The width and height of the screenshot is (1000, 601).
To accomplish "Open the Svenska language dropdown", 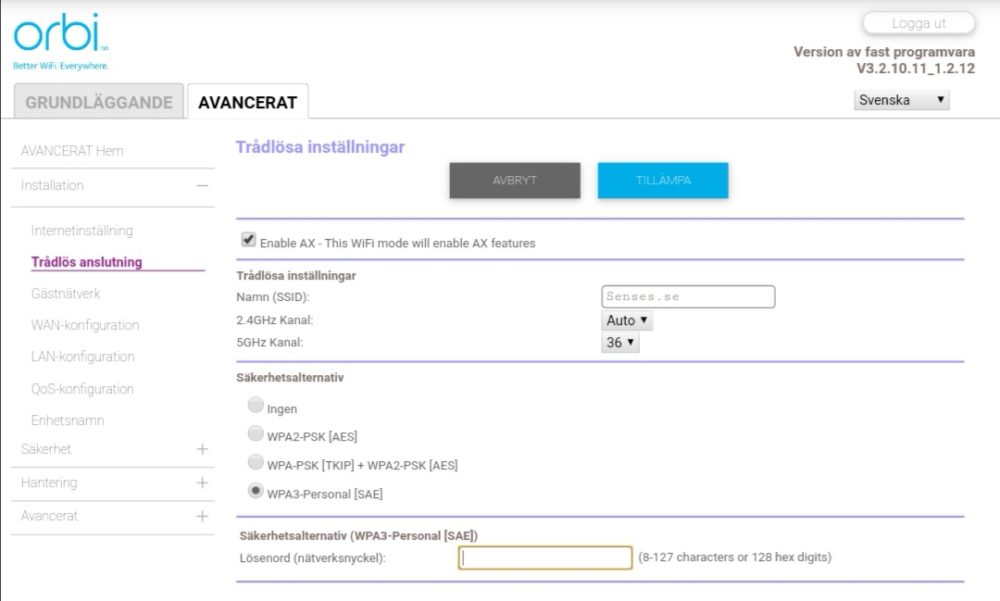I will click(902, 100).
